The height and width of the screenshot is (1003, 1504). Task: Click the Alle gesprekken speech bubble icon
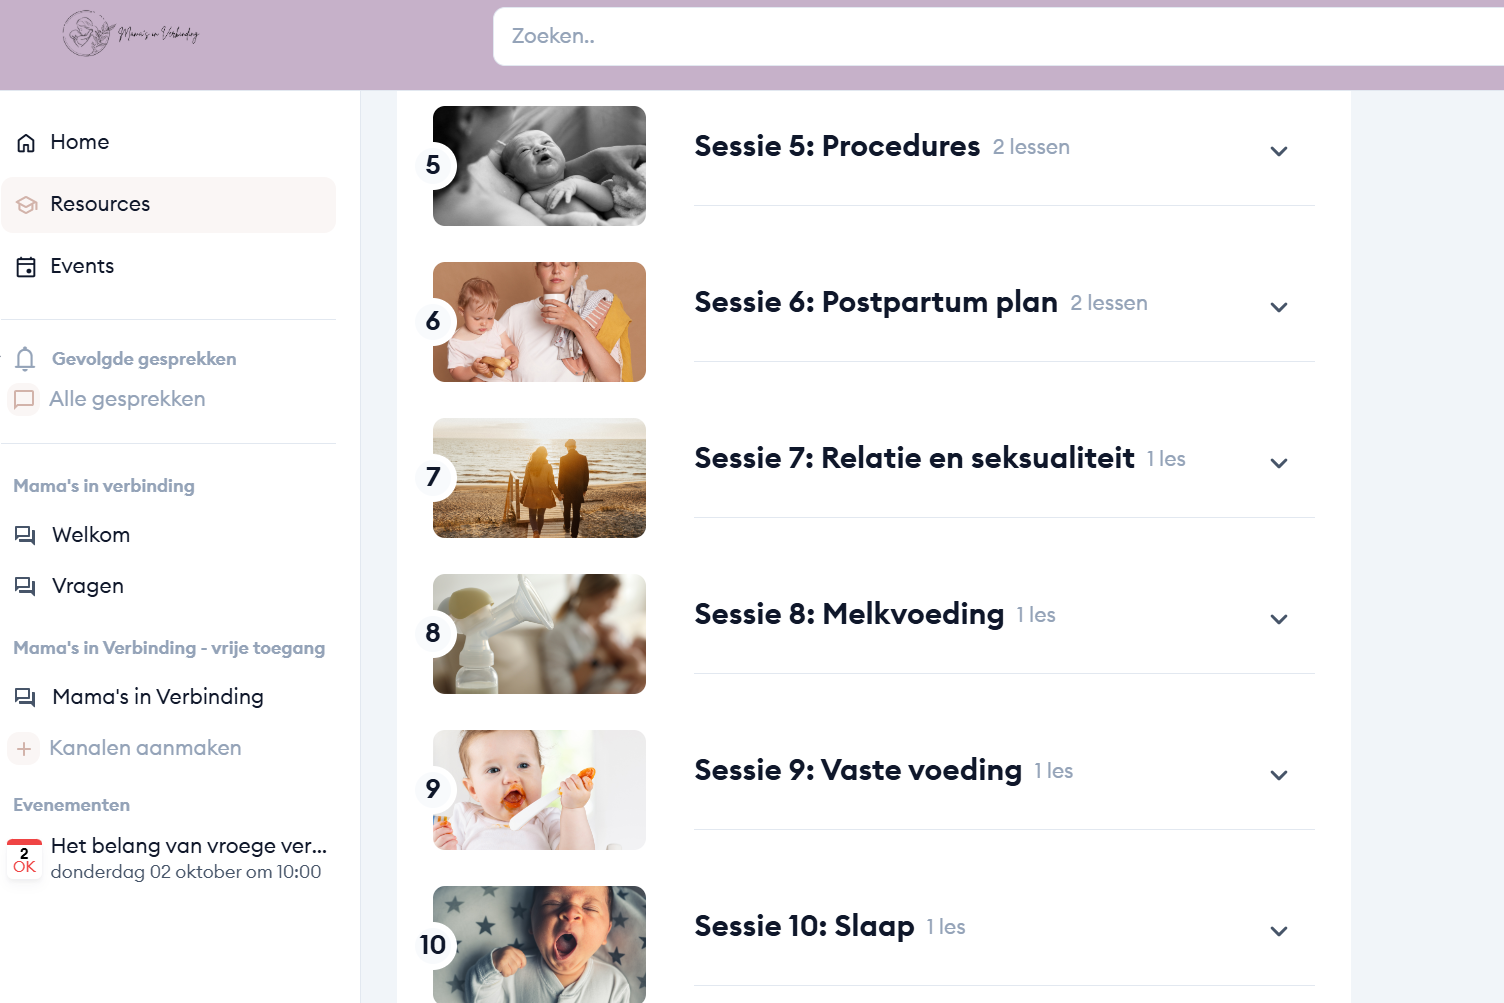tap(24, 399)
